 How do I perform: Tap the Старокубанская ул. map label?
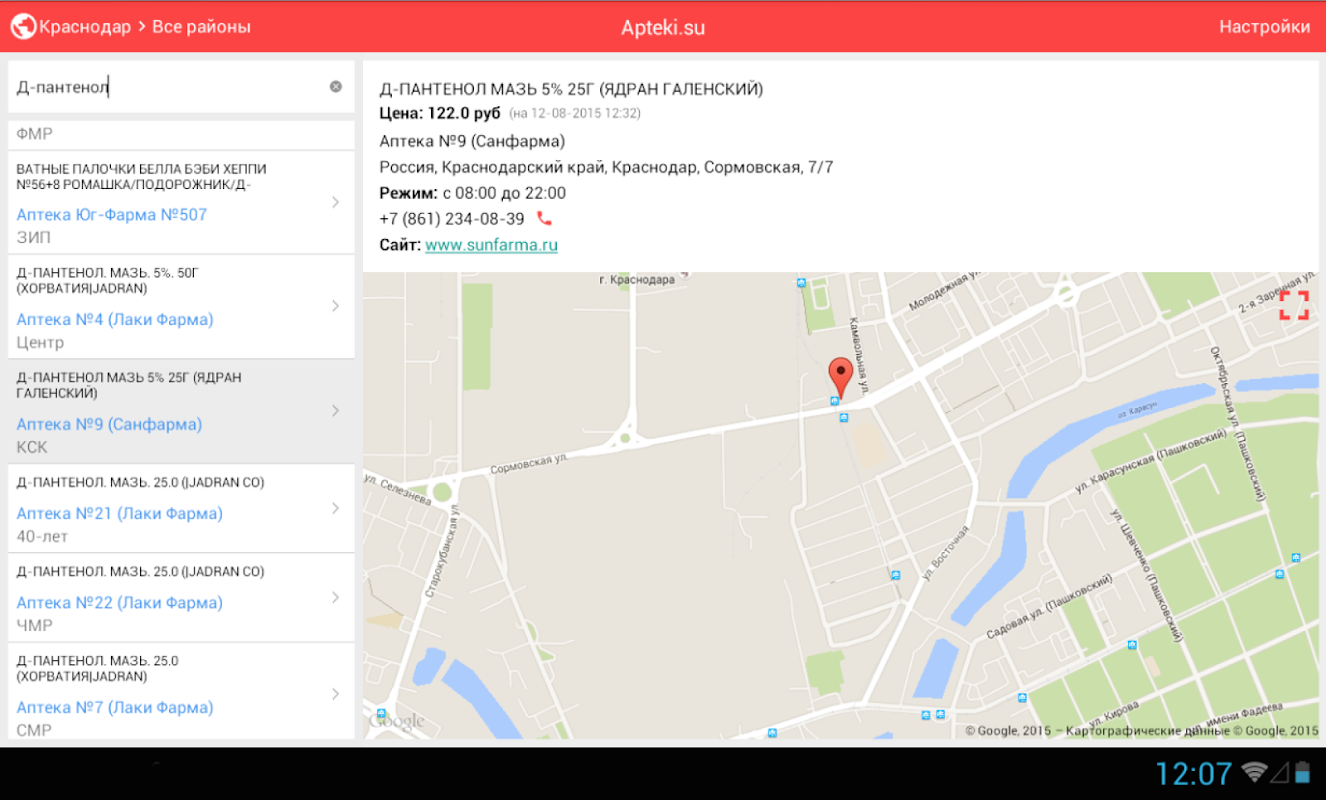[x=441, y=551]
